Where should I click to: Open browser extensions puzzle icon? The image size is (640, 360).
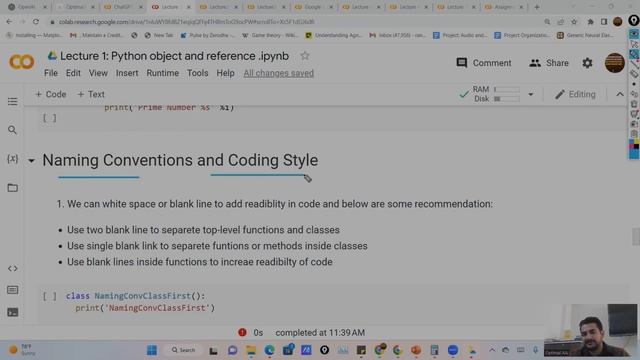click(x=590, y=22)
